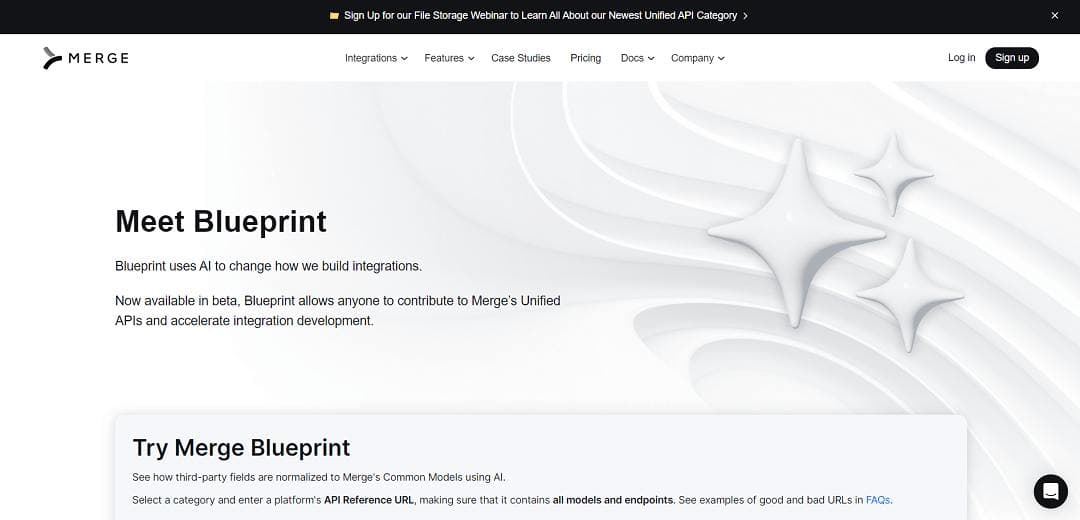Open the Pricing page
Viewport: 1080px width, 520px height.
[585, 58]
